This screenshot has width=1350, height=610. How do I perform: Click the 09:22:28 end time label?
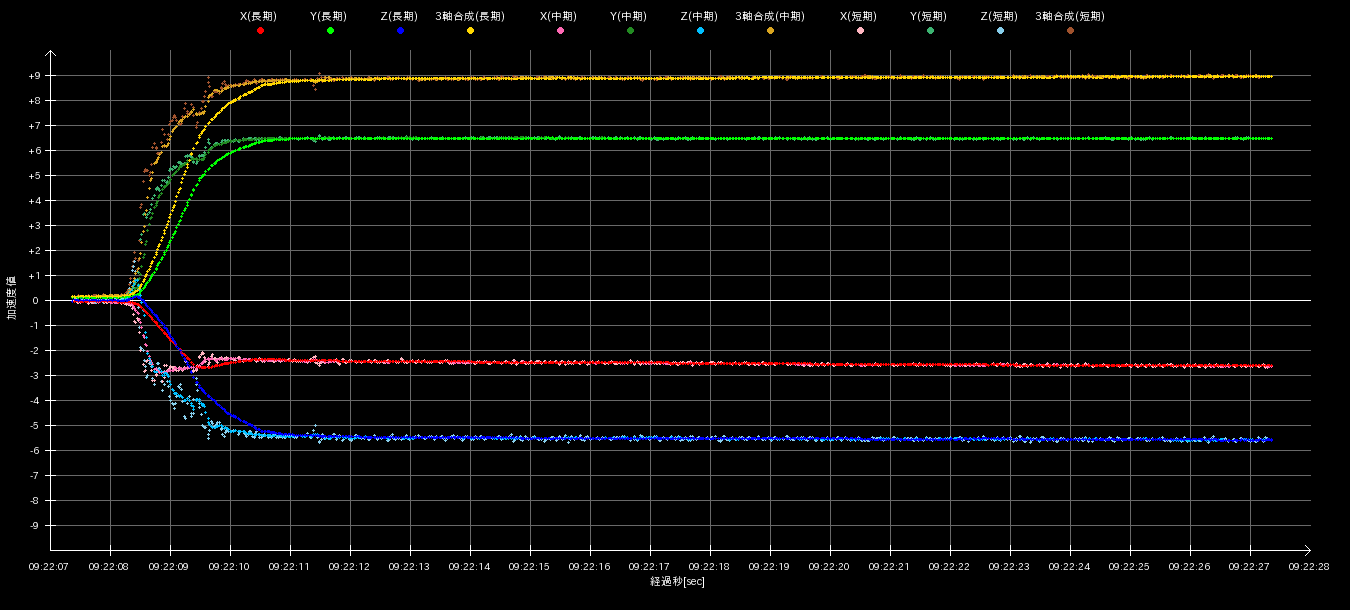coord(1309,566)
